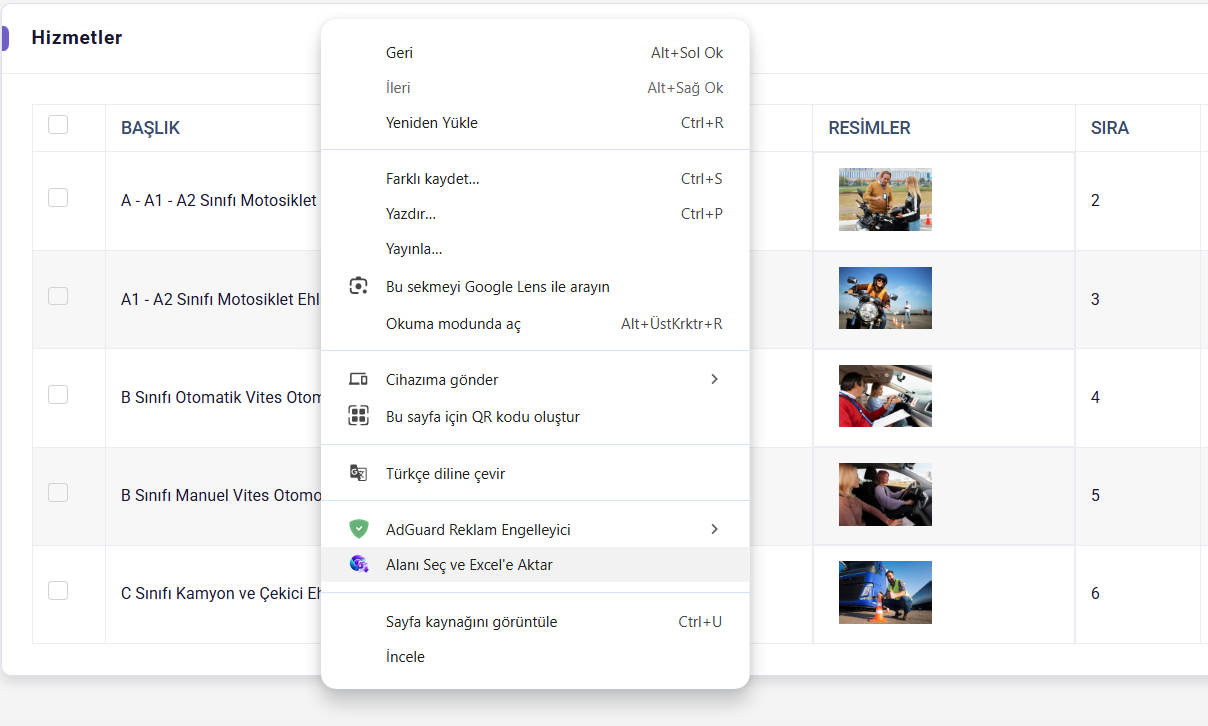Open the motorcycle rider thumbnail in row 3

pos(885,298)
